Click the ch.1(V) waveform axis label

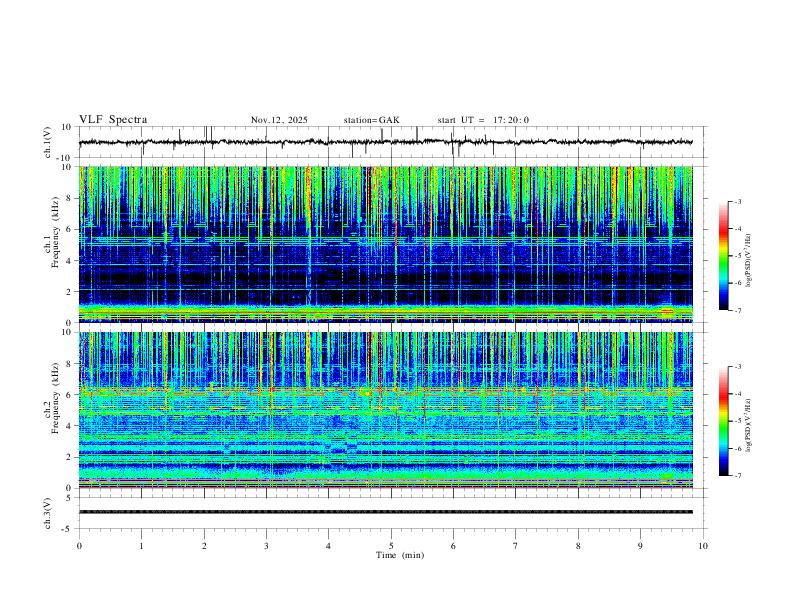click(48, 142)
